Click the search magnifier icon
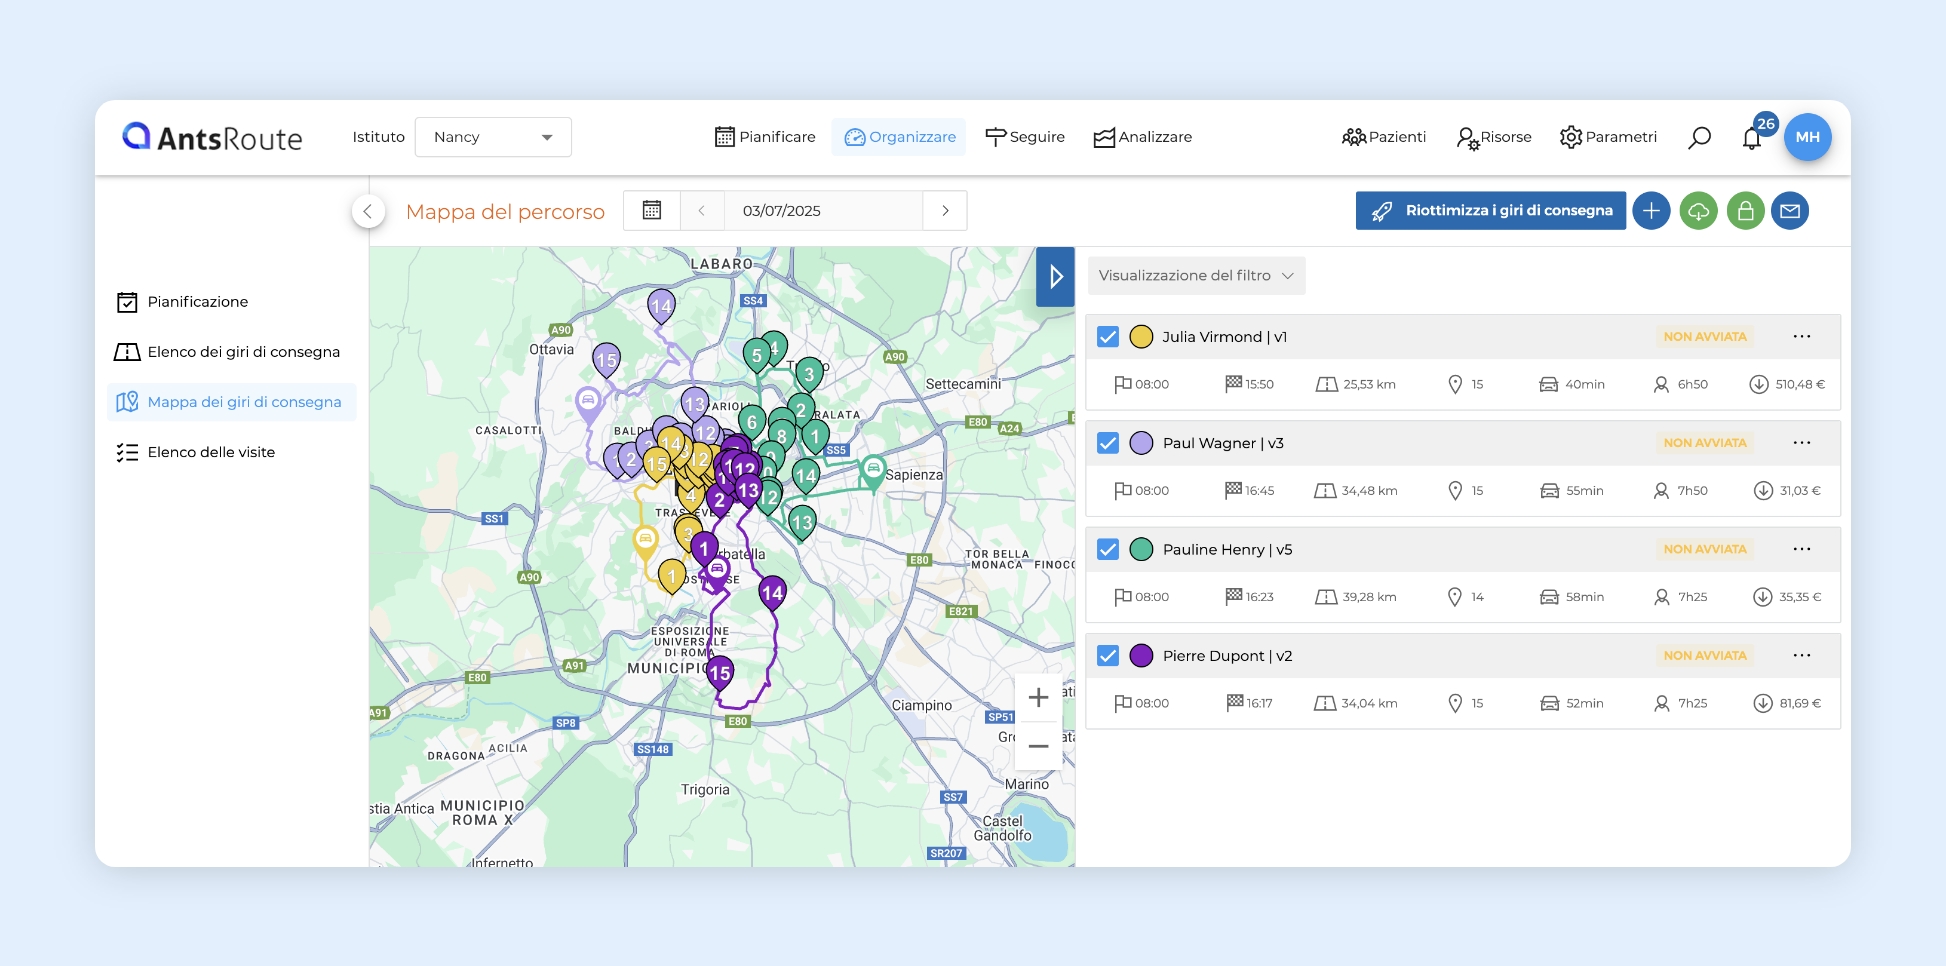The width and height of the screenshot is (1946, 966). [1699, 138]
